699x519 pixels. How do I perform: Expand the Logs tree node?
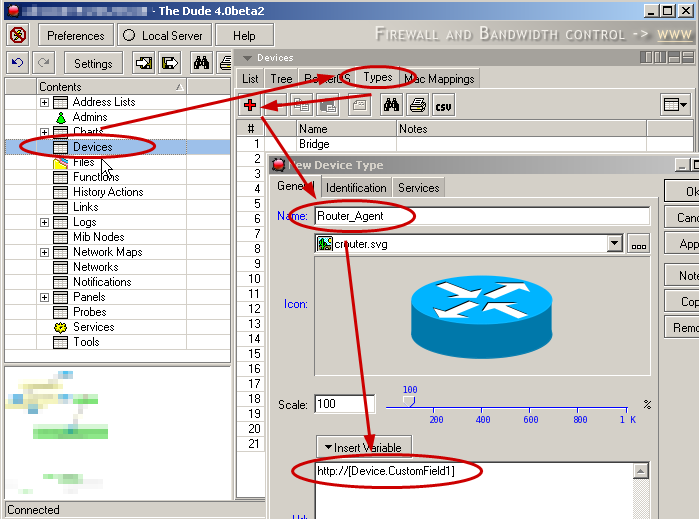(44, 222)
